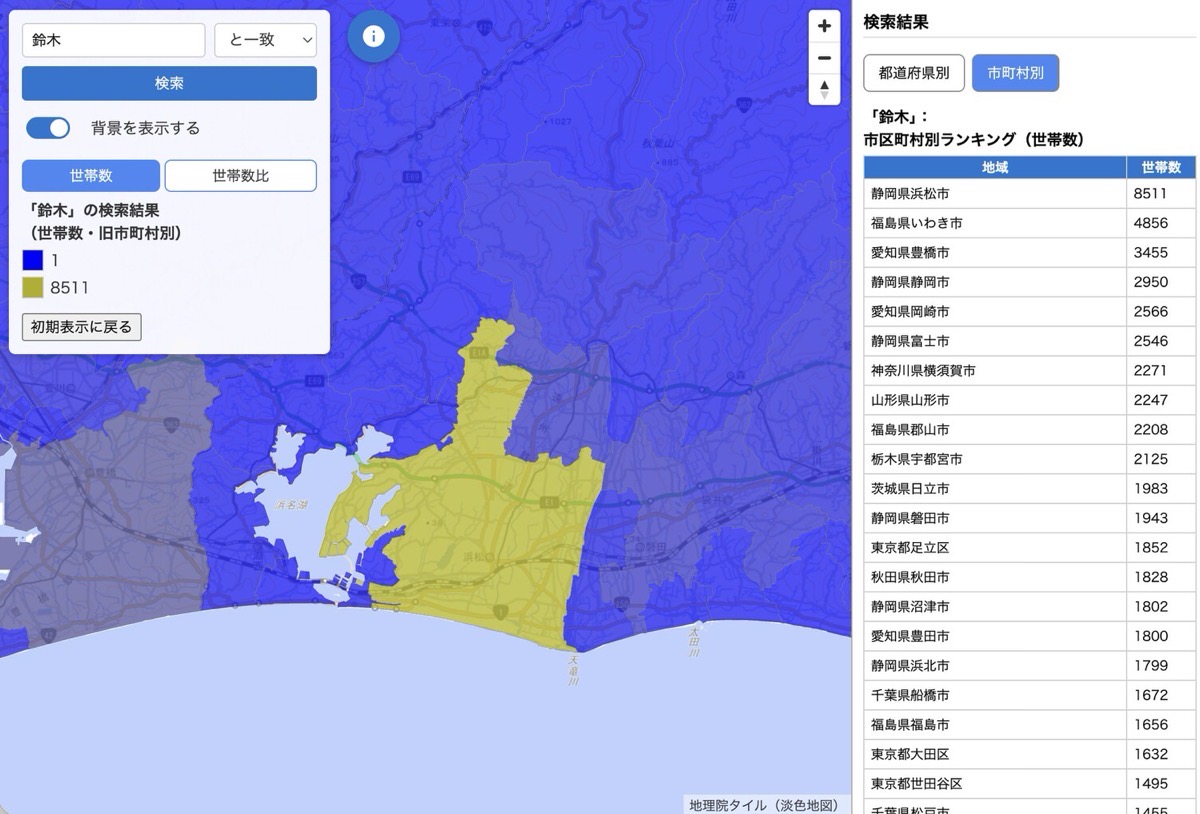Zoom in with the plus button
Screen dimensions: 1200x814
(824, 27)
